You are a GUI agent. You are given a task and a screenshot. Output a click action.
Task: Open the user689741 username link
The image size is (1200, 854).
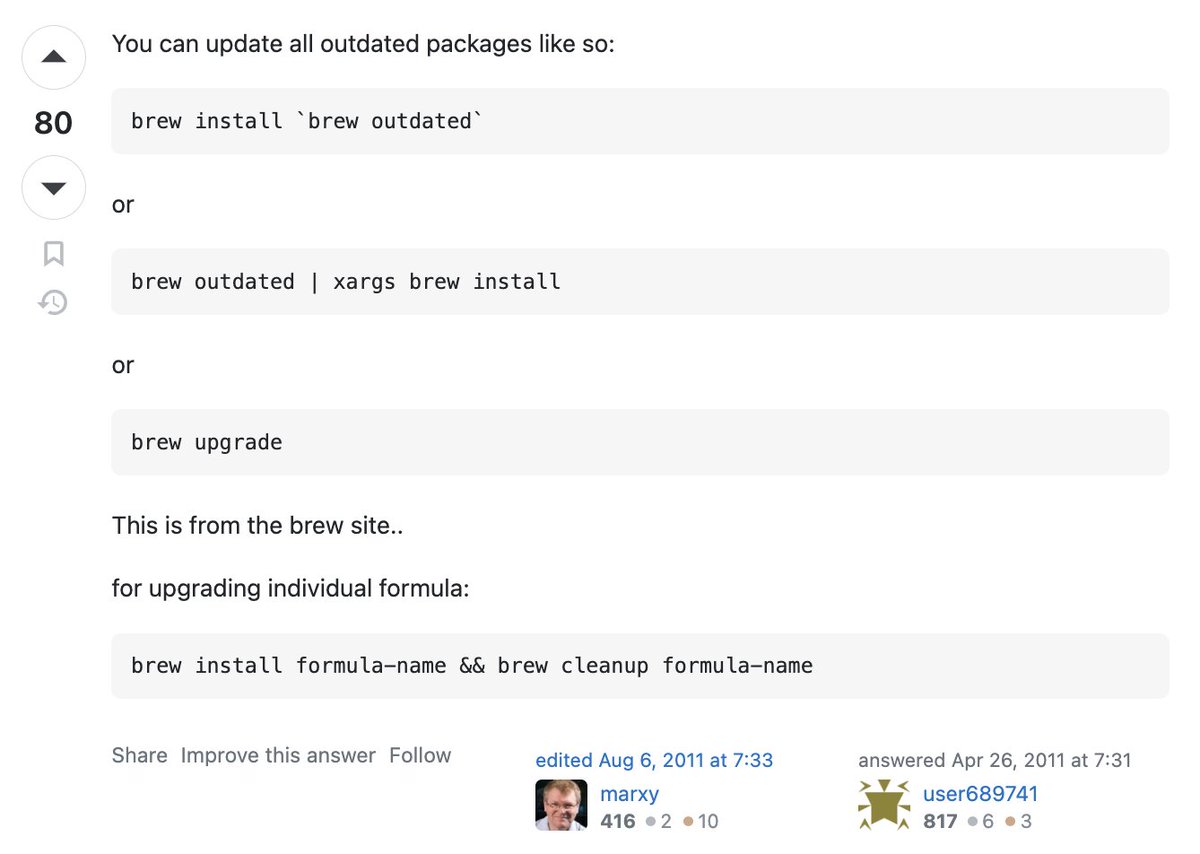(x=980, y=794)
